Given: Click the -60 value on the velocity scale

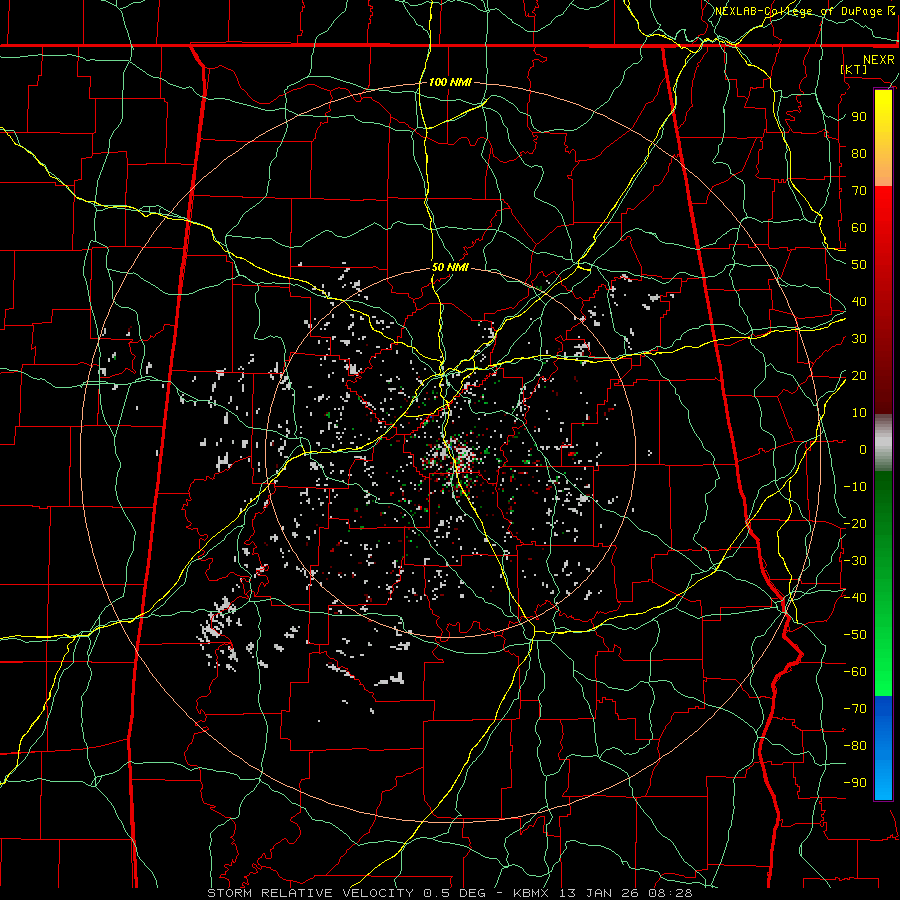Looking at the screenshot, I should pyautogui.click(x=855, y=672).
